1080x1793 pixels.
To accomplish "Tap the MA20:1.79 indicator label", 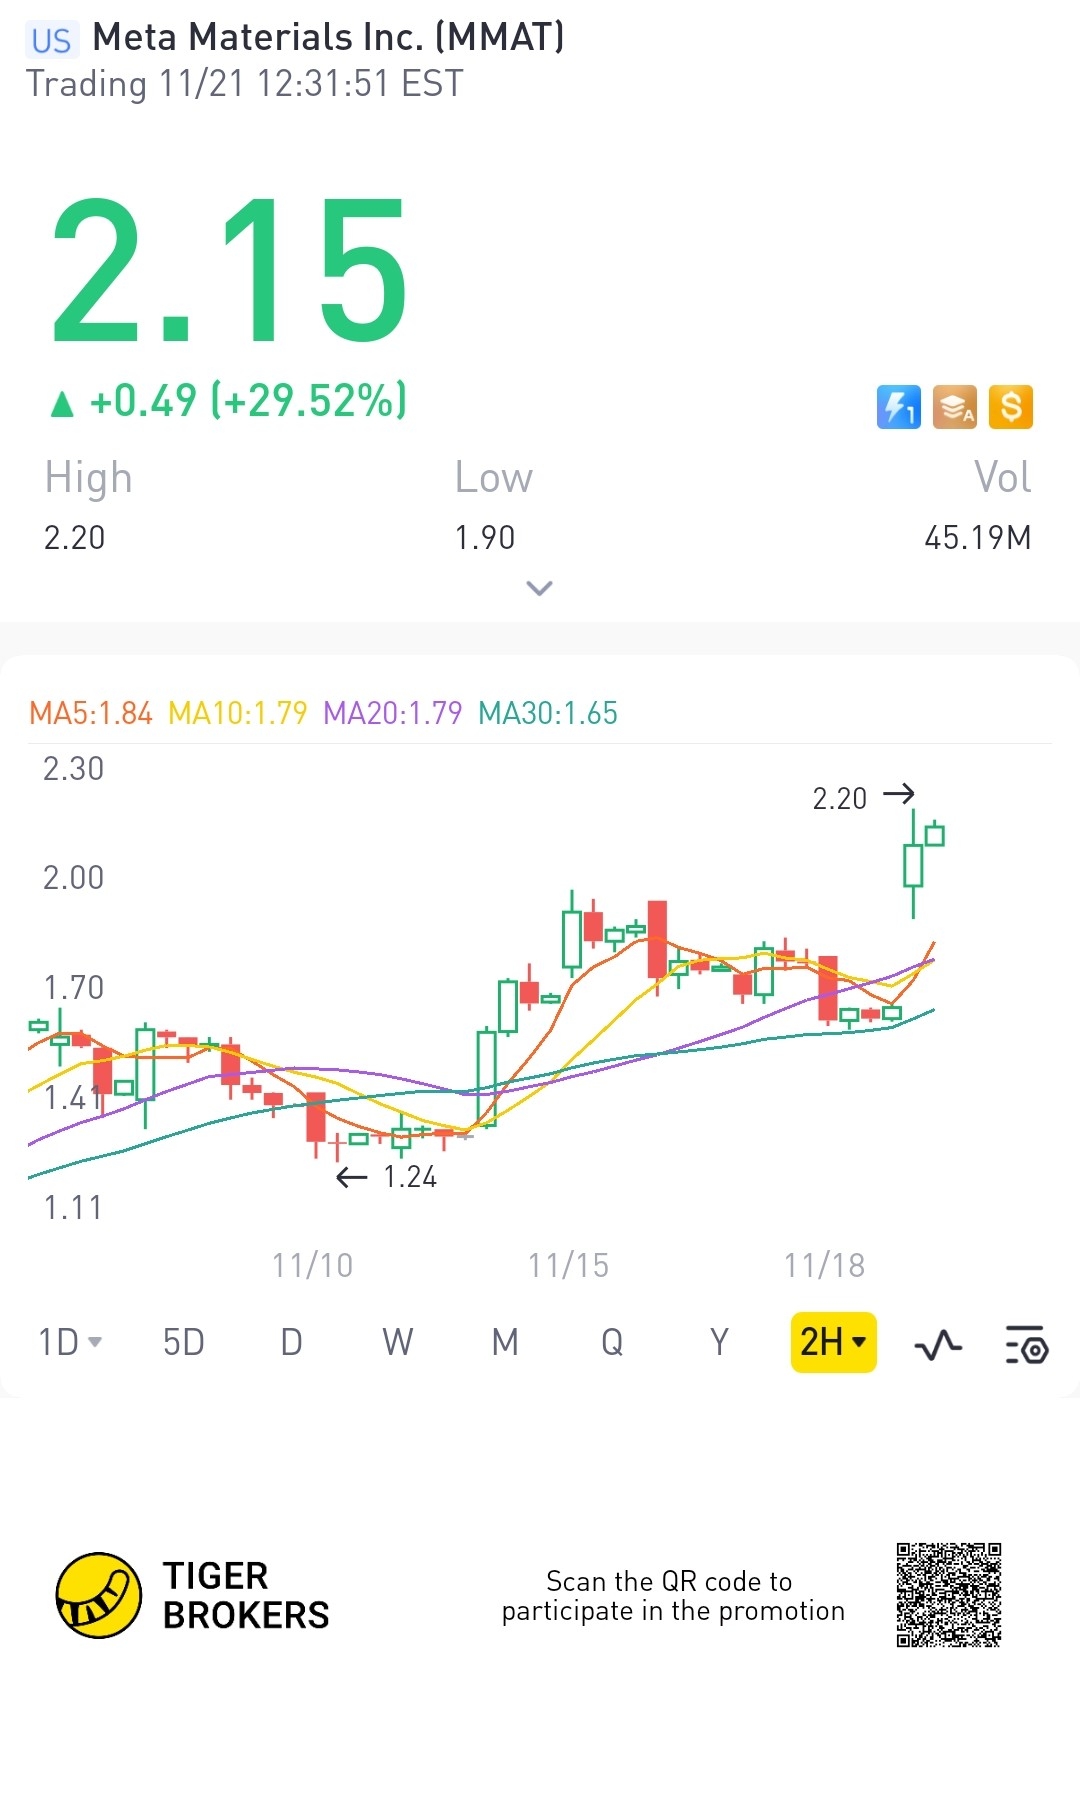I will point(392,713).
